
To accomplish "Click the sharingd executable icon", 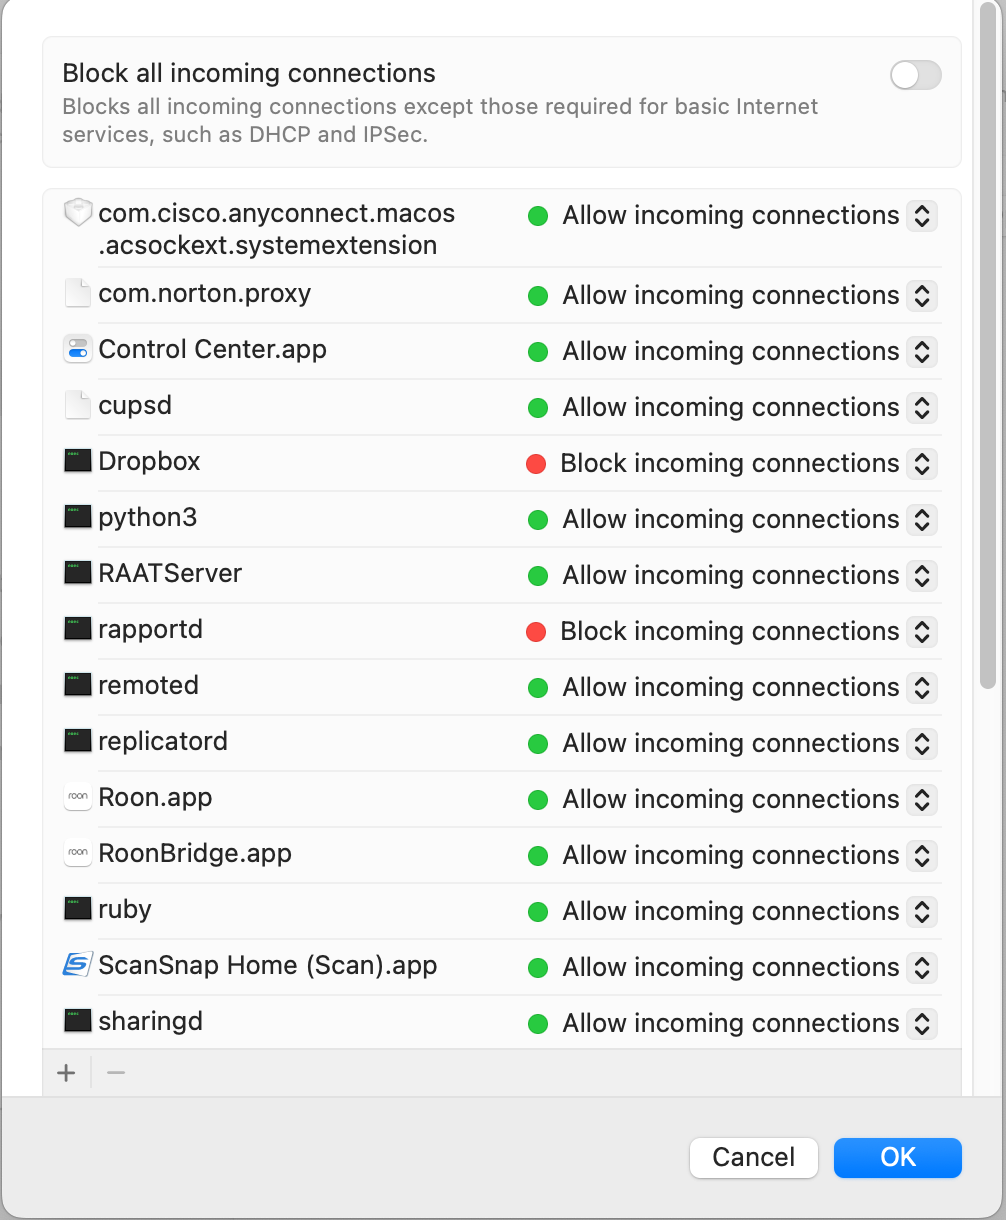I will (77, 1021).
